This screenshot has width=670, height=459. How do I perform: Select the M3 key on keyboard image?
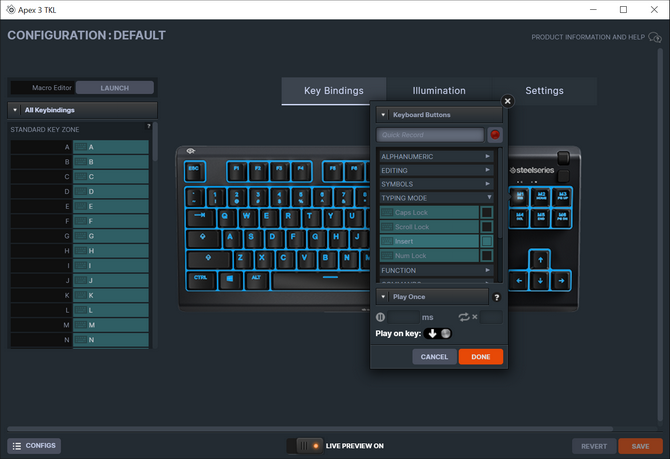pos(562,197)
